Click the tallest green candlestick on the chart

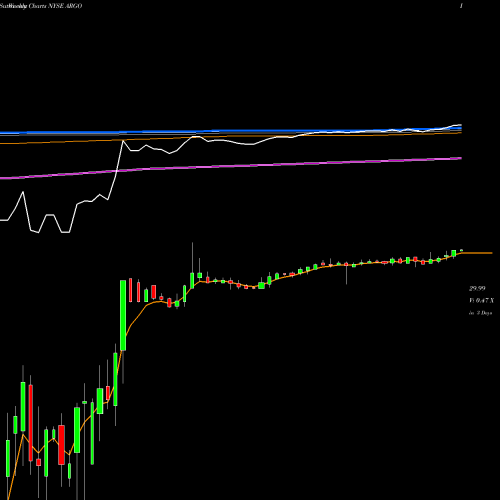click(123, 315)
